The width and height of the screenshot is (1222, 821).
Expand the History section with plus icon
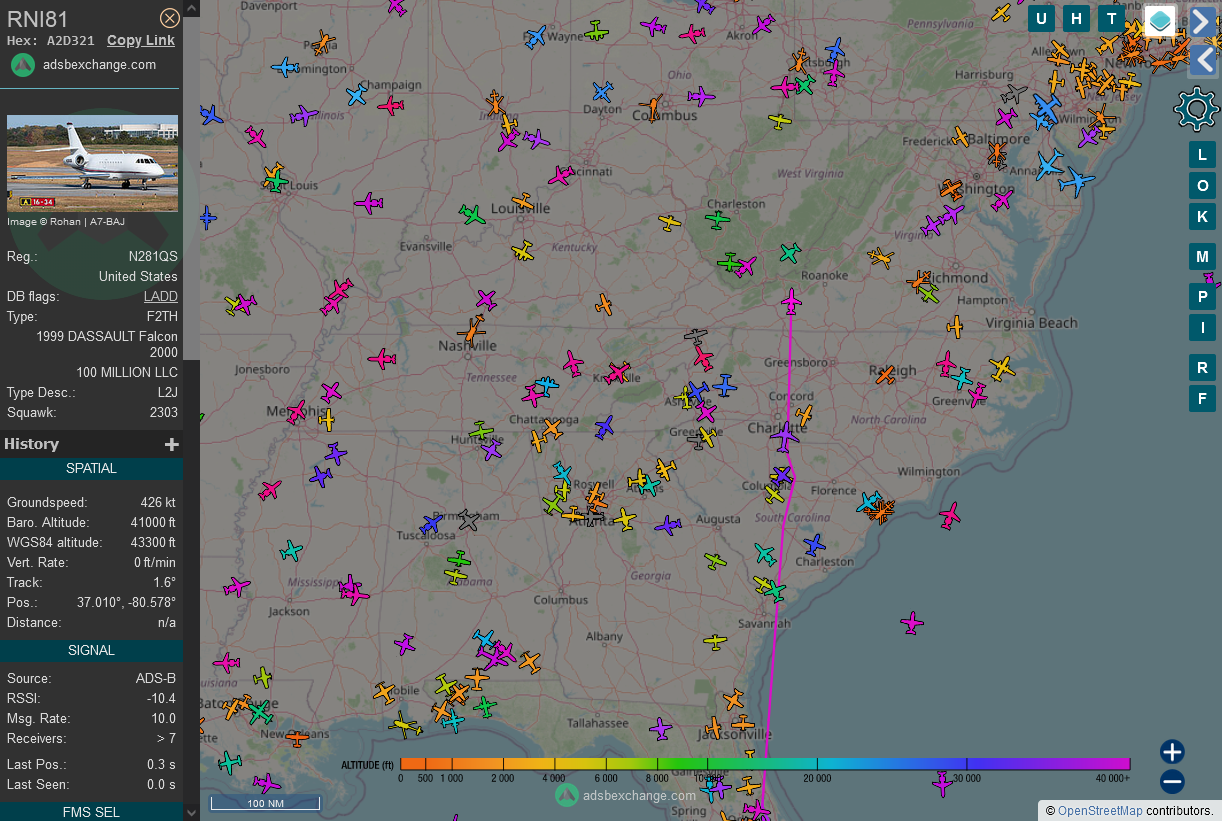pos(172,444)
